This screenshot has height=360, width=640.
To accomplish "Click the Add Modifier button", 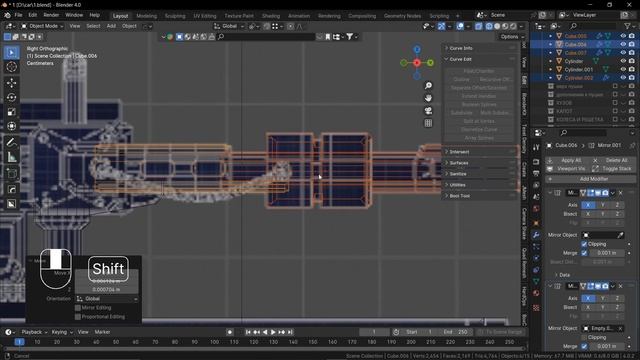I will (x=591, y=179).
